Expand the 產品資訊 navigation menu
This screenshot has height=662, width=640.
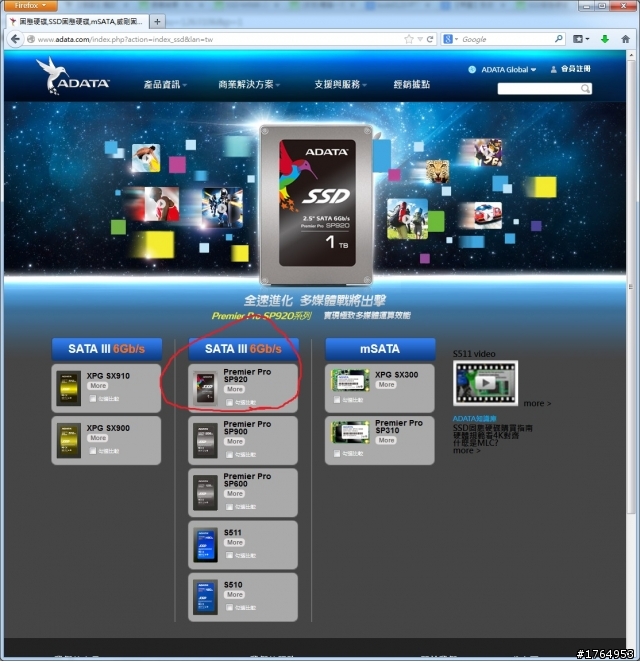165,84
